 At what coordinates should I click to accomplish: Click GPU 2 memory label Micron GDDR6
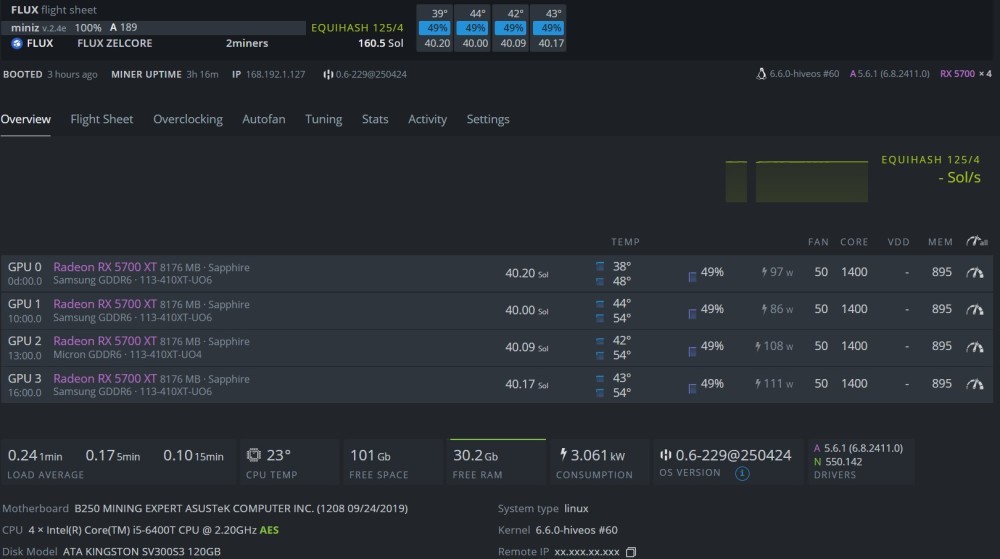point(88,354)
